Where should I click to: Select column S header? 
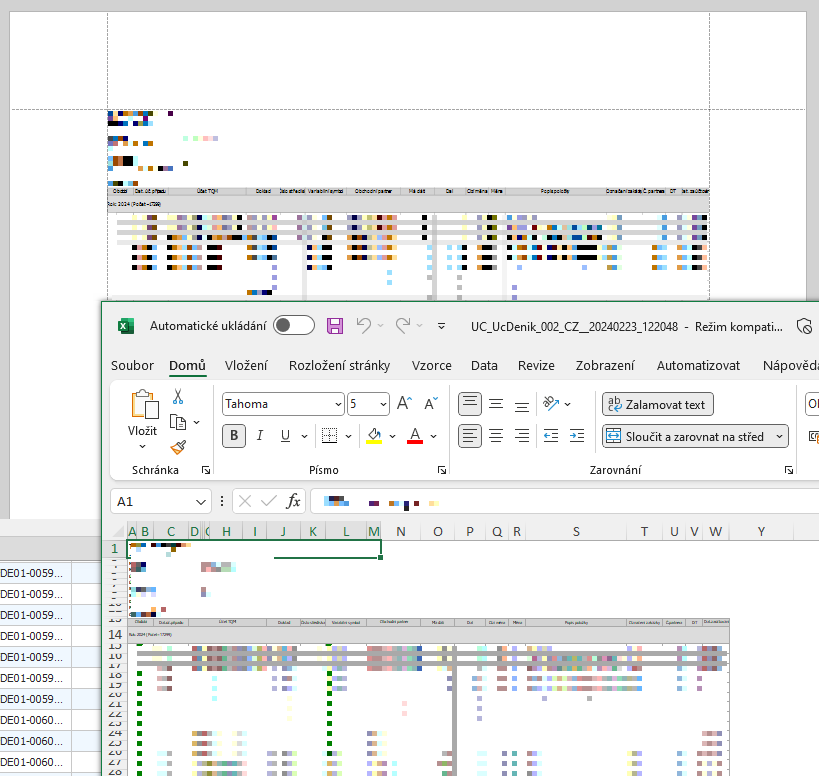[576, 532]
